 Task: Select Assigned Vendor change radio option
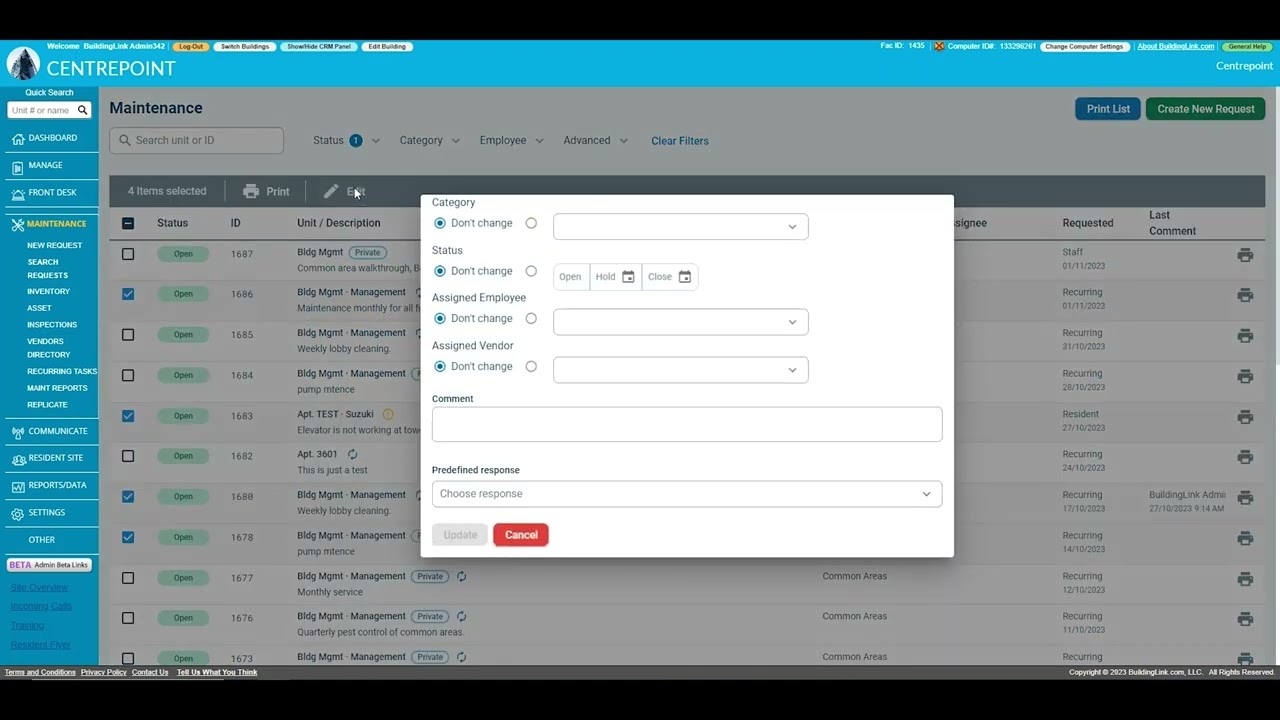tap(531, 366)
